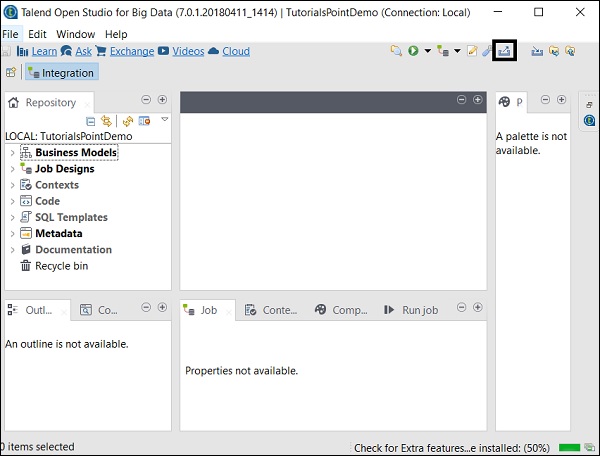Screen dimensions: 600x456
Task: Click Collapse All icon in Repository panel
Action: point(91,121)
